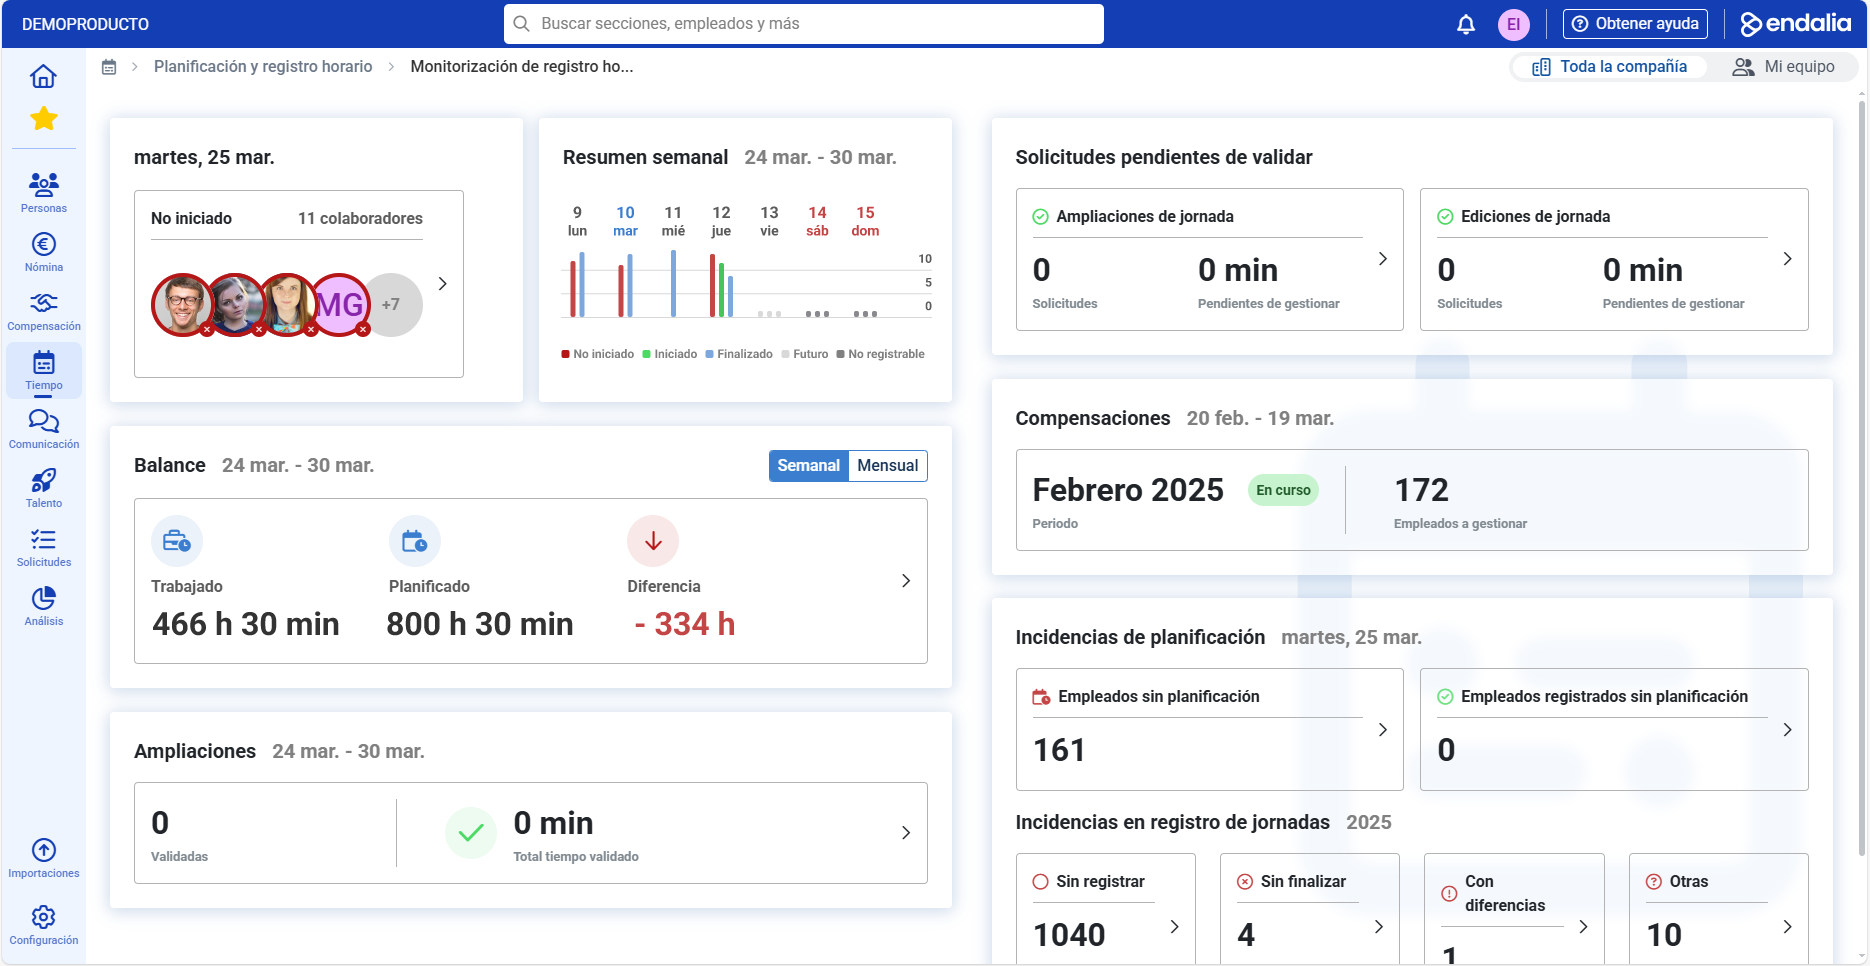Select Semanal balance view
1870x966 pixels.
808,466
